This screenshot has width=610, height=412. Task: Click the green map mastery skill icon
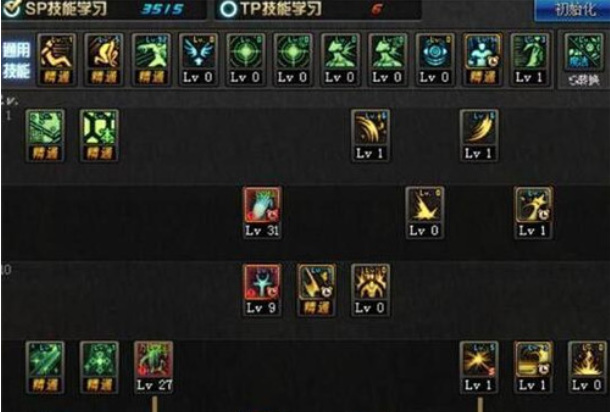(x=45, y=135)
